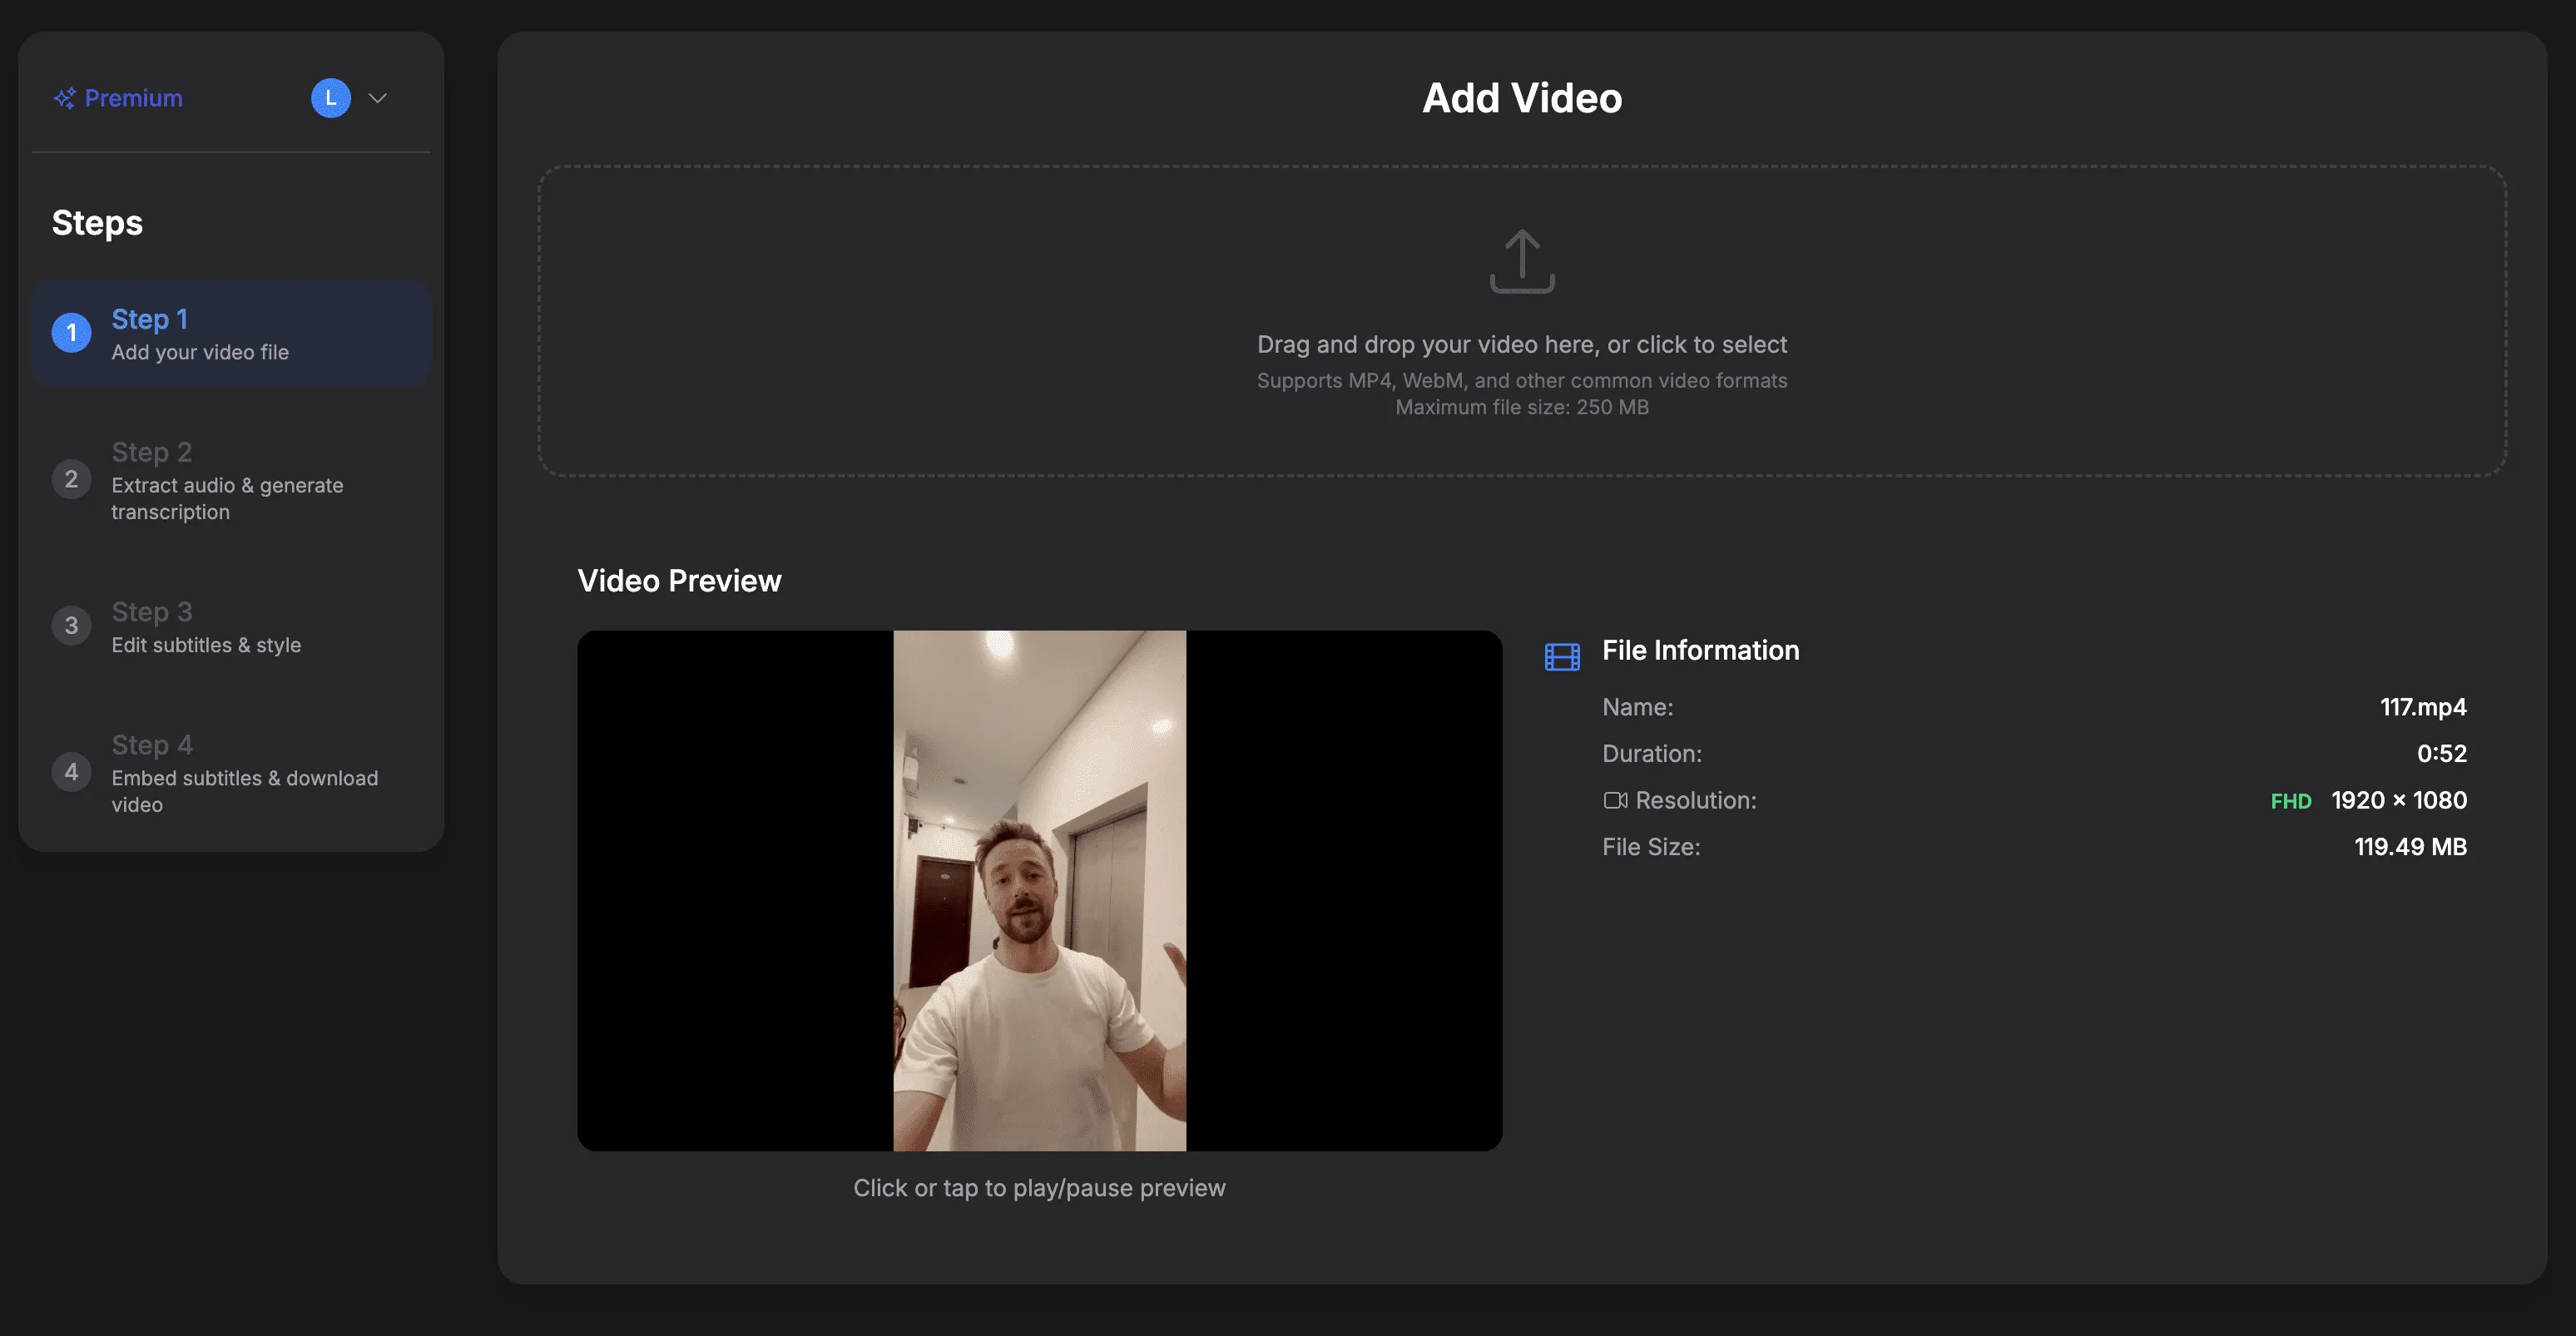The image size is (2576, 1336).
Task: Expand the account dropdown chevron
Action: click(378, 98)
